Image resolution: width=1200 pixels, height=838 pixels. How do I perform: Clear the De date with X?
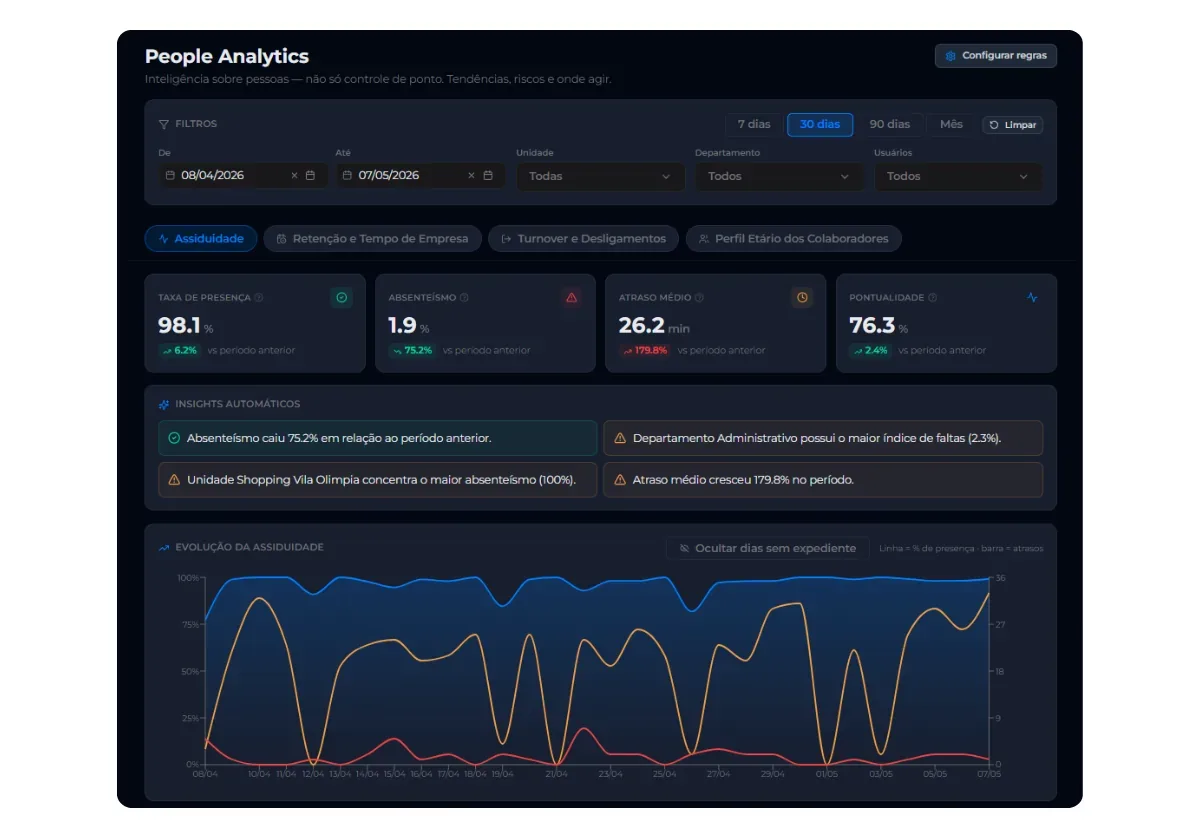pyautogui.click(x=294, y=175)
